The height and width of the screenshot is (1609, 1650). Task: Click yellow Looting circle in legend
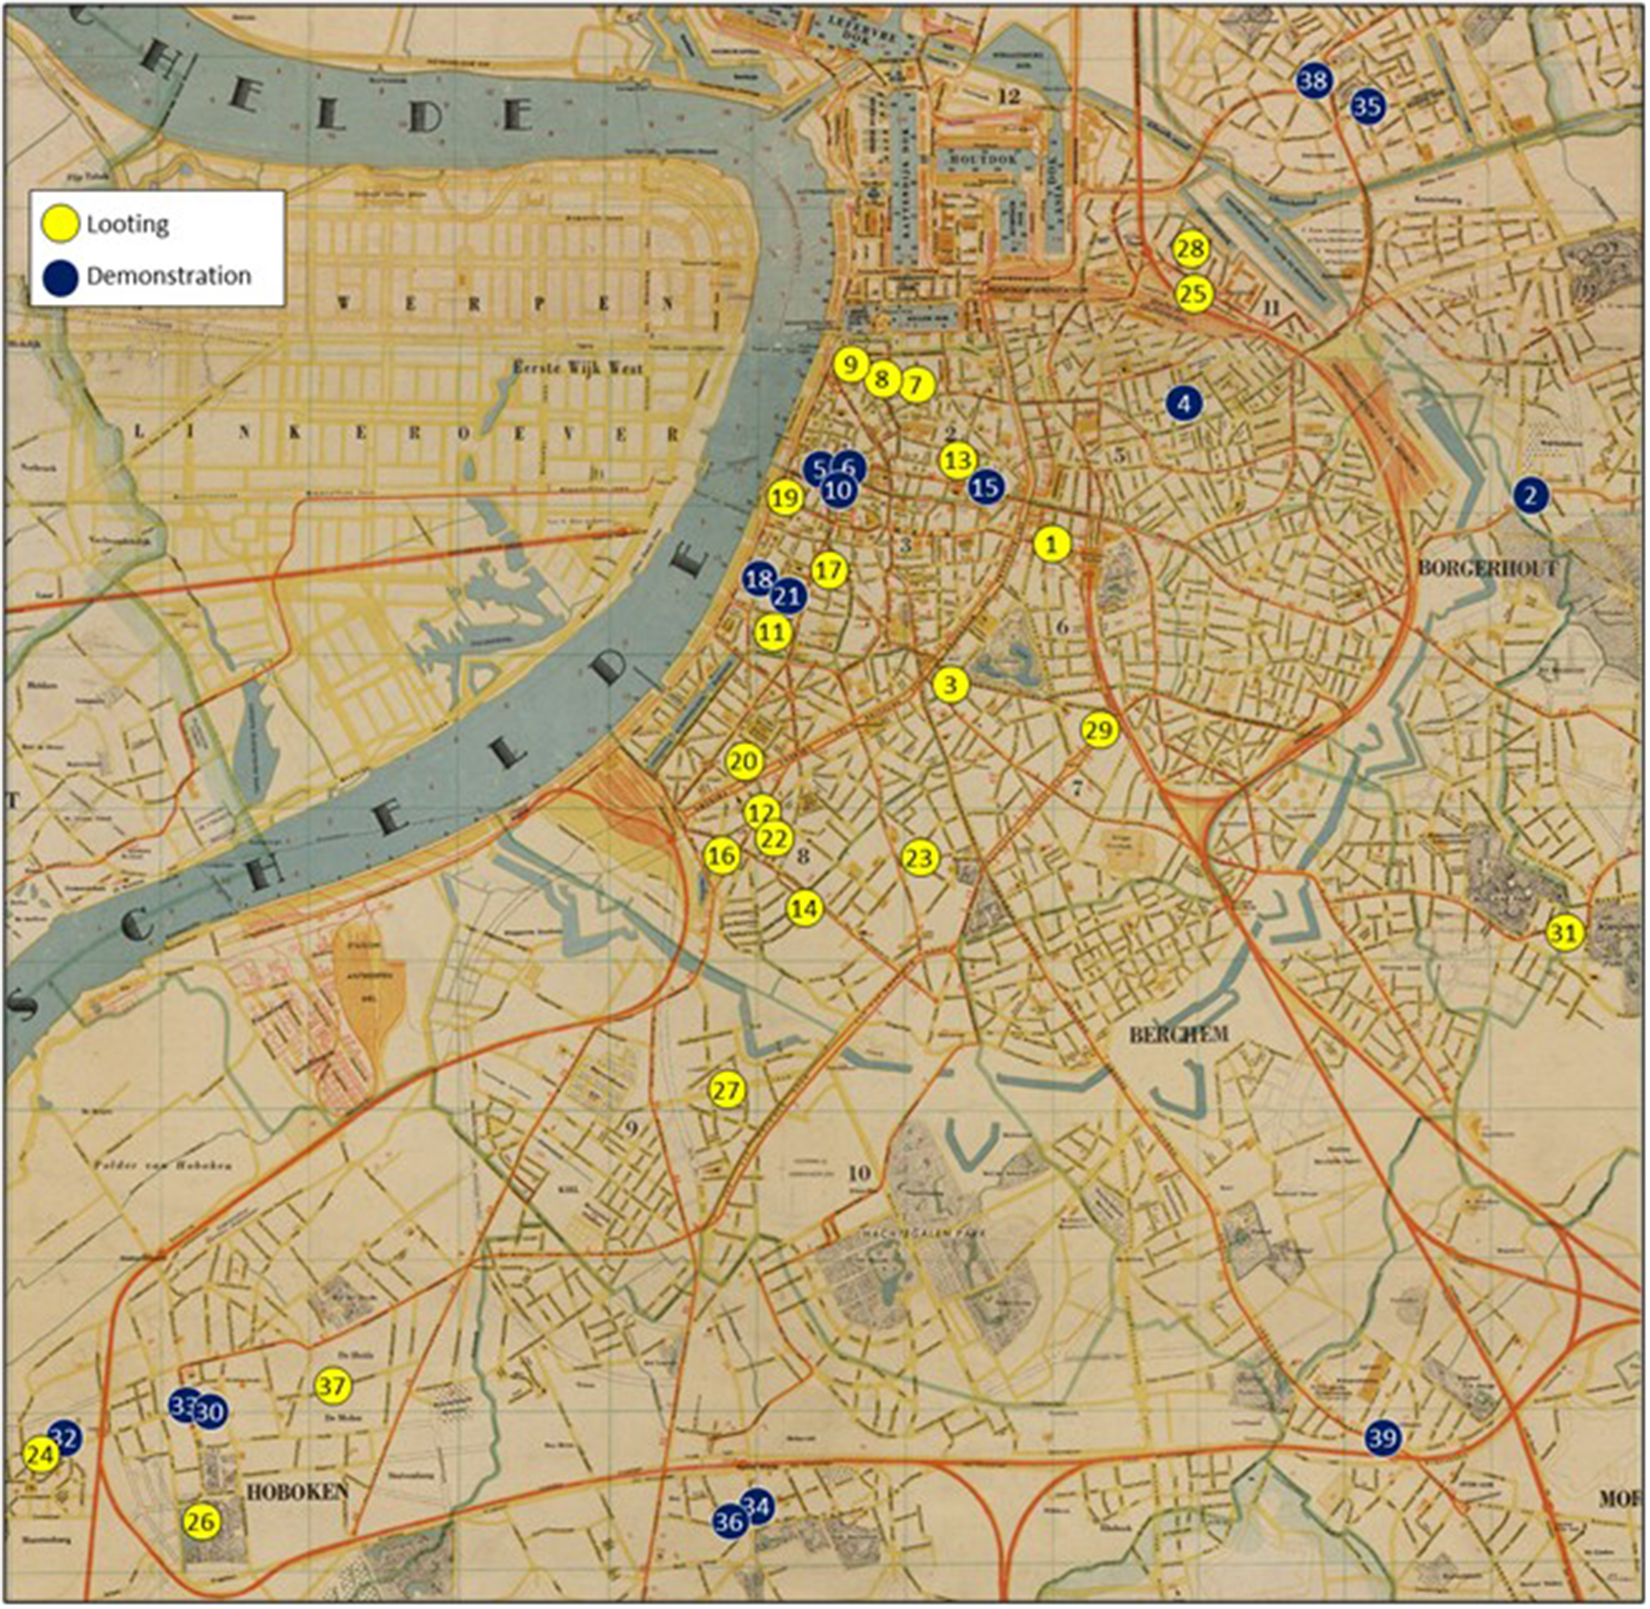[x=60, y=224]
